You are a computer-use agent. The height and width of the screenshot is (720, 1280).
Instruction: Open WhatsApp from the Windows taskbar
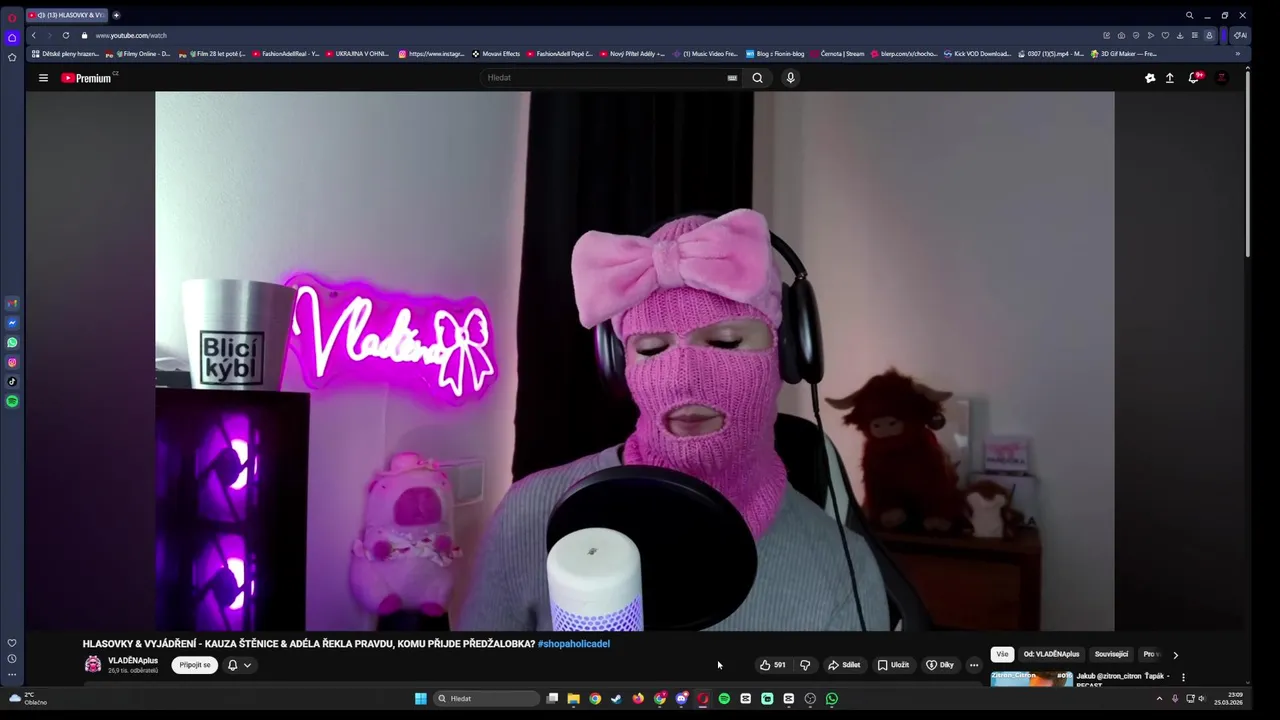tap(832, 699)
